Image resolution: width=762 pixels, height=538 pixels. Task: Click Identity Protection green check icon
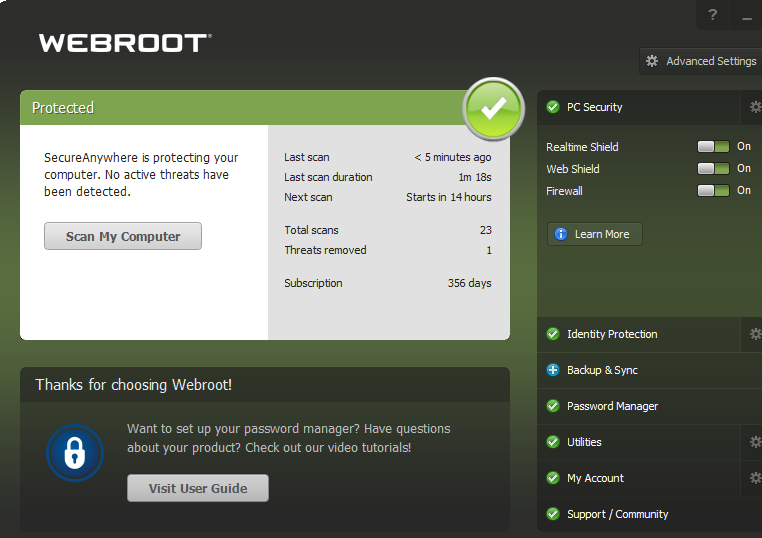(553, 334)
